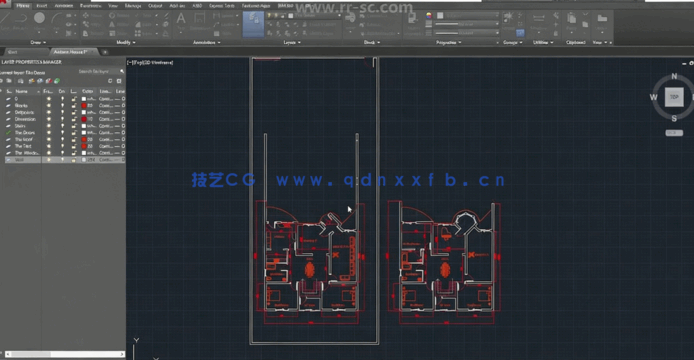Turn off the Dimension layer light bulb
Screen dimensions: 694x360
[62, 119]
